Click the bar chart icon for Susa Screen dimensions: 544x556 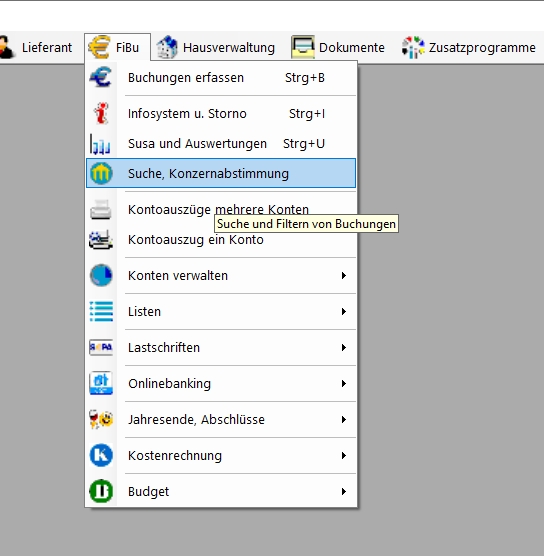click(100, 144)
